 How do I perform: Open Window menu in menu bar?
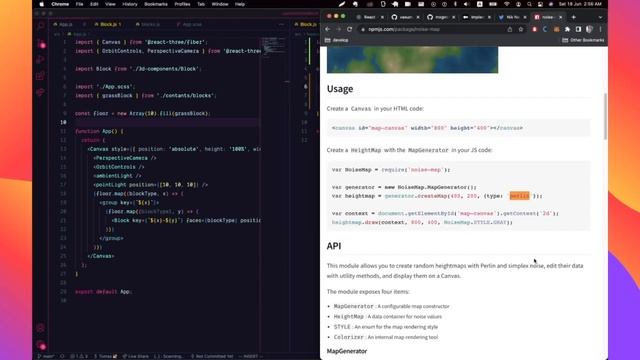click(220, 4)
